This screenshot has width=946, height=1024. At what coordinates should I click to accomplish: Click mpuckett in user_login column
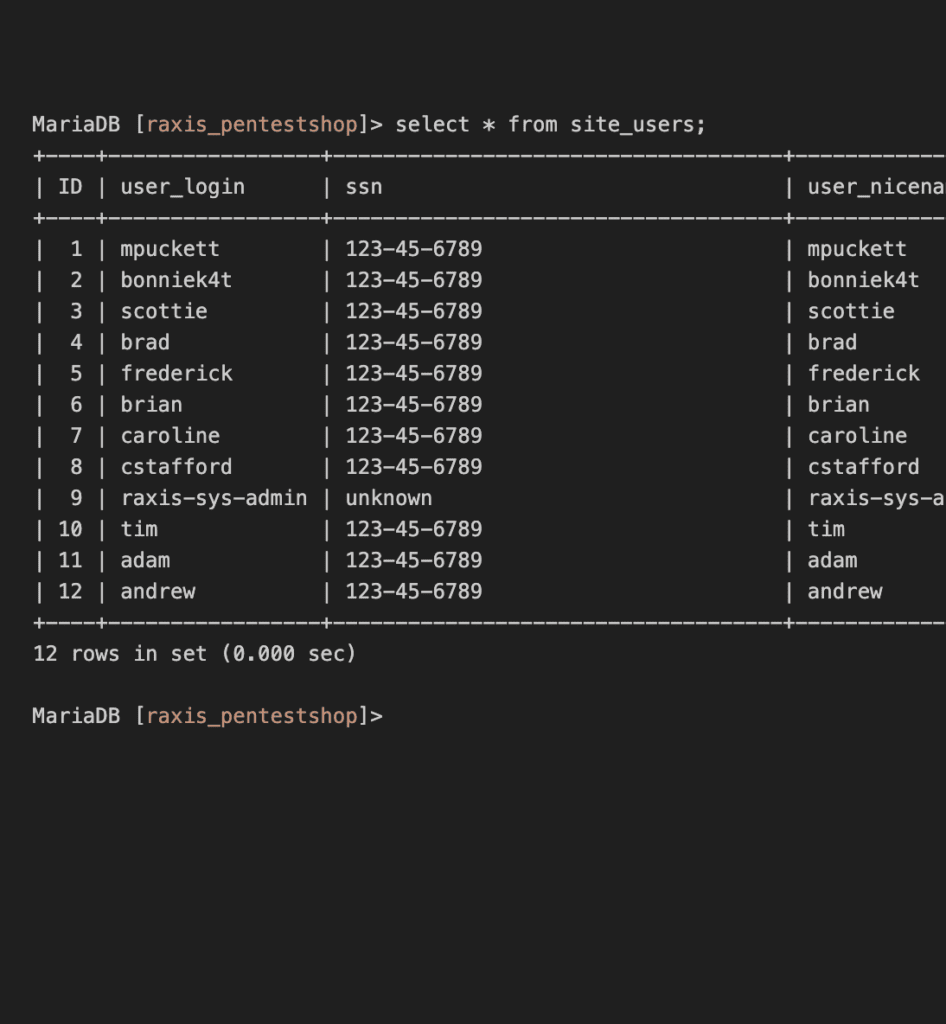[x=170, y=249]
